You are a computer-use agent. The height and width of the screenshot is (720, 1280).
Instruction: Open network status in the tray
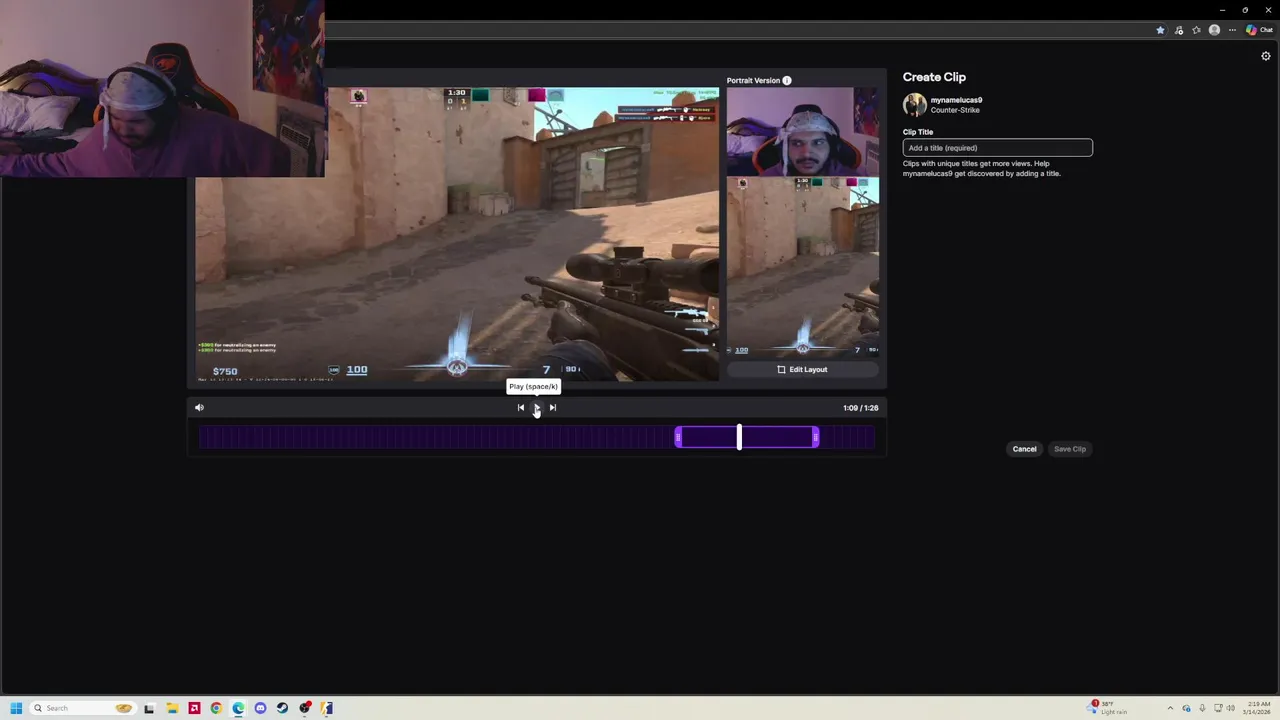(x=1218, y=708)
